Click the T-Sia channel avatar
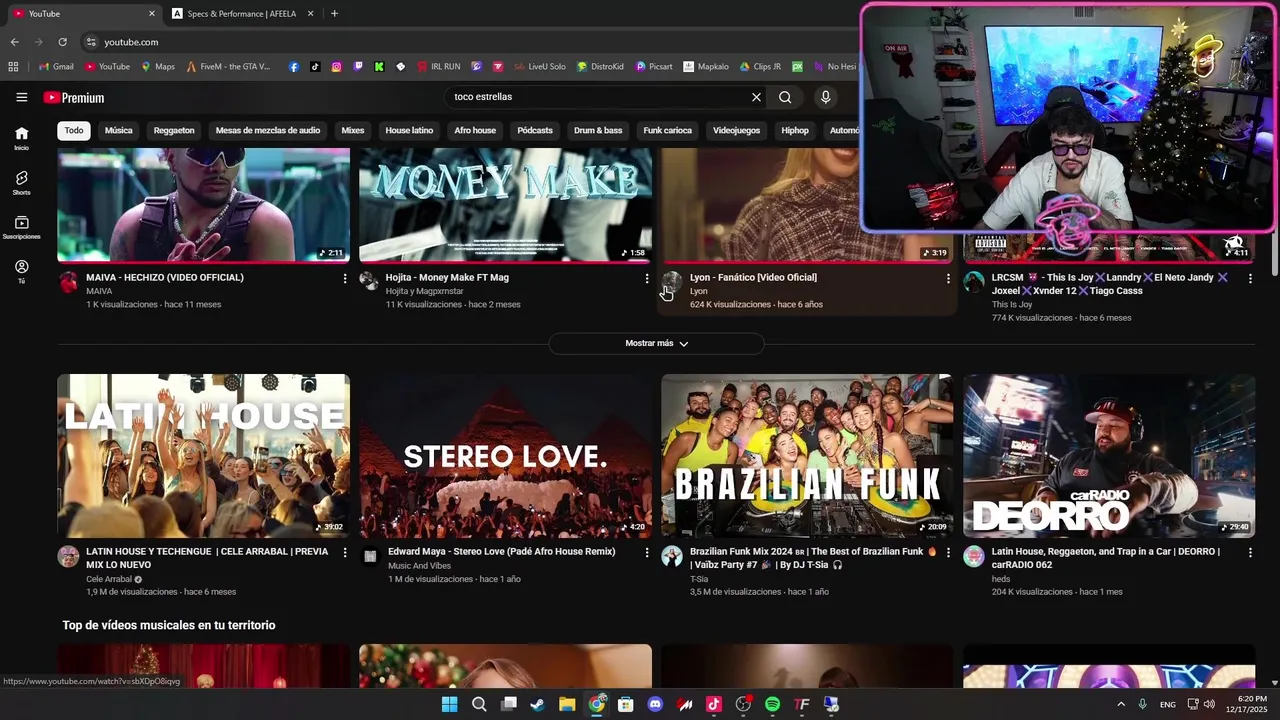Viewport: 1280px width, 720px height. tap(672, 556)
